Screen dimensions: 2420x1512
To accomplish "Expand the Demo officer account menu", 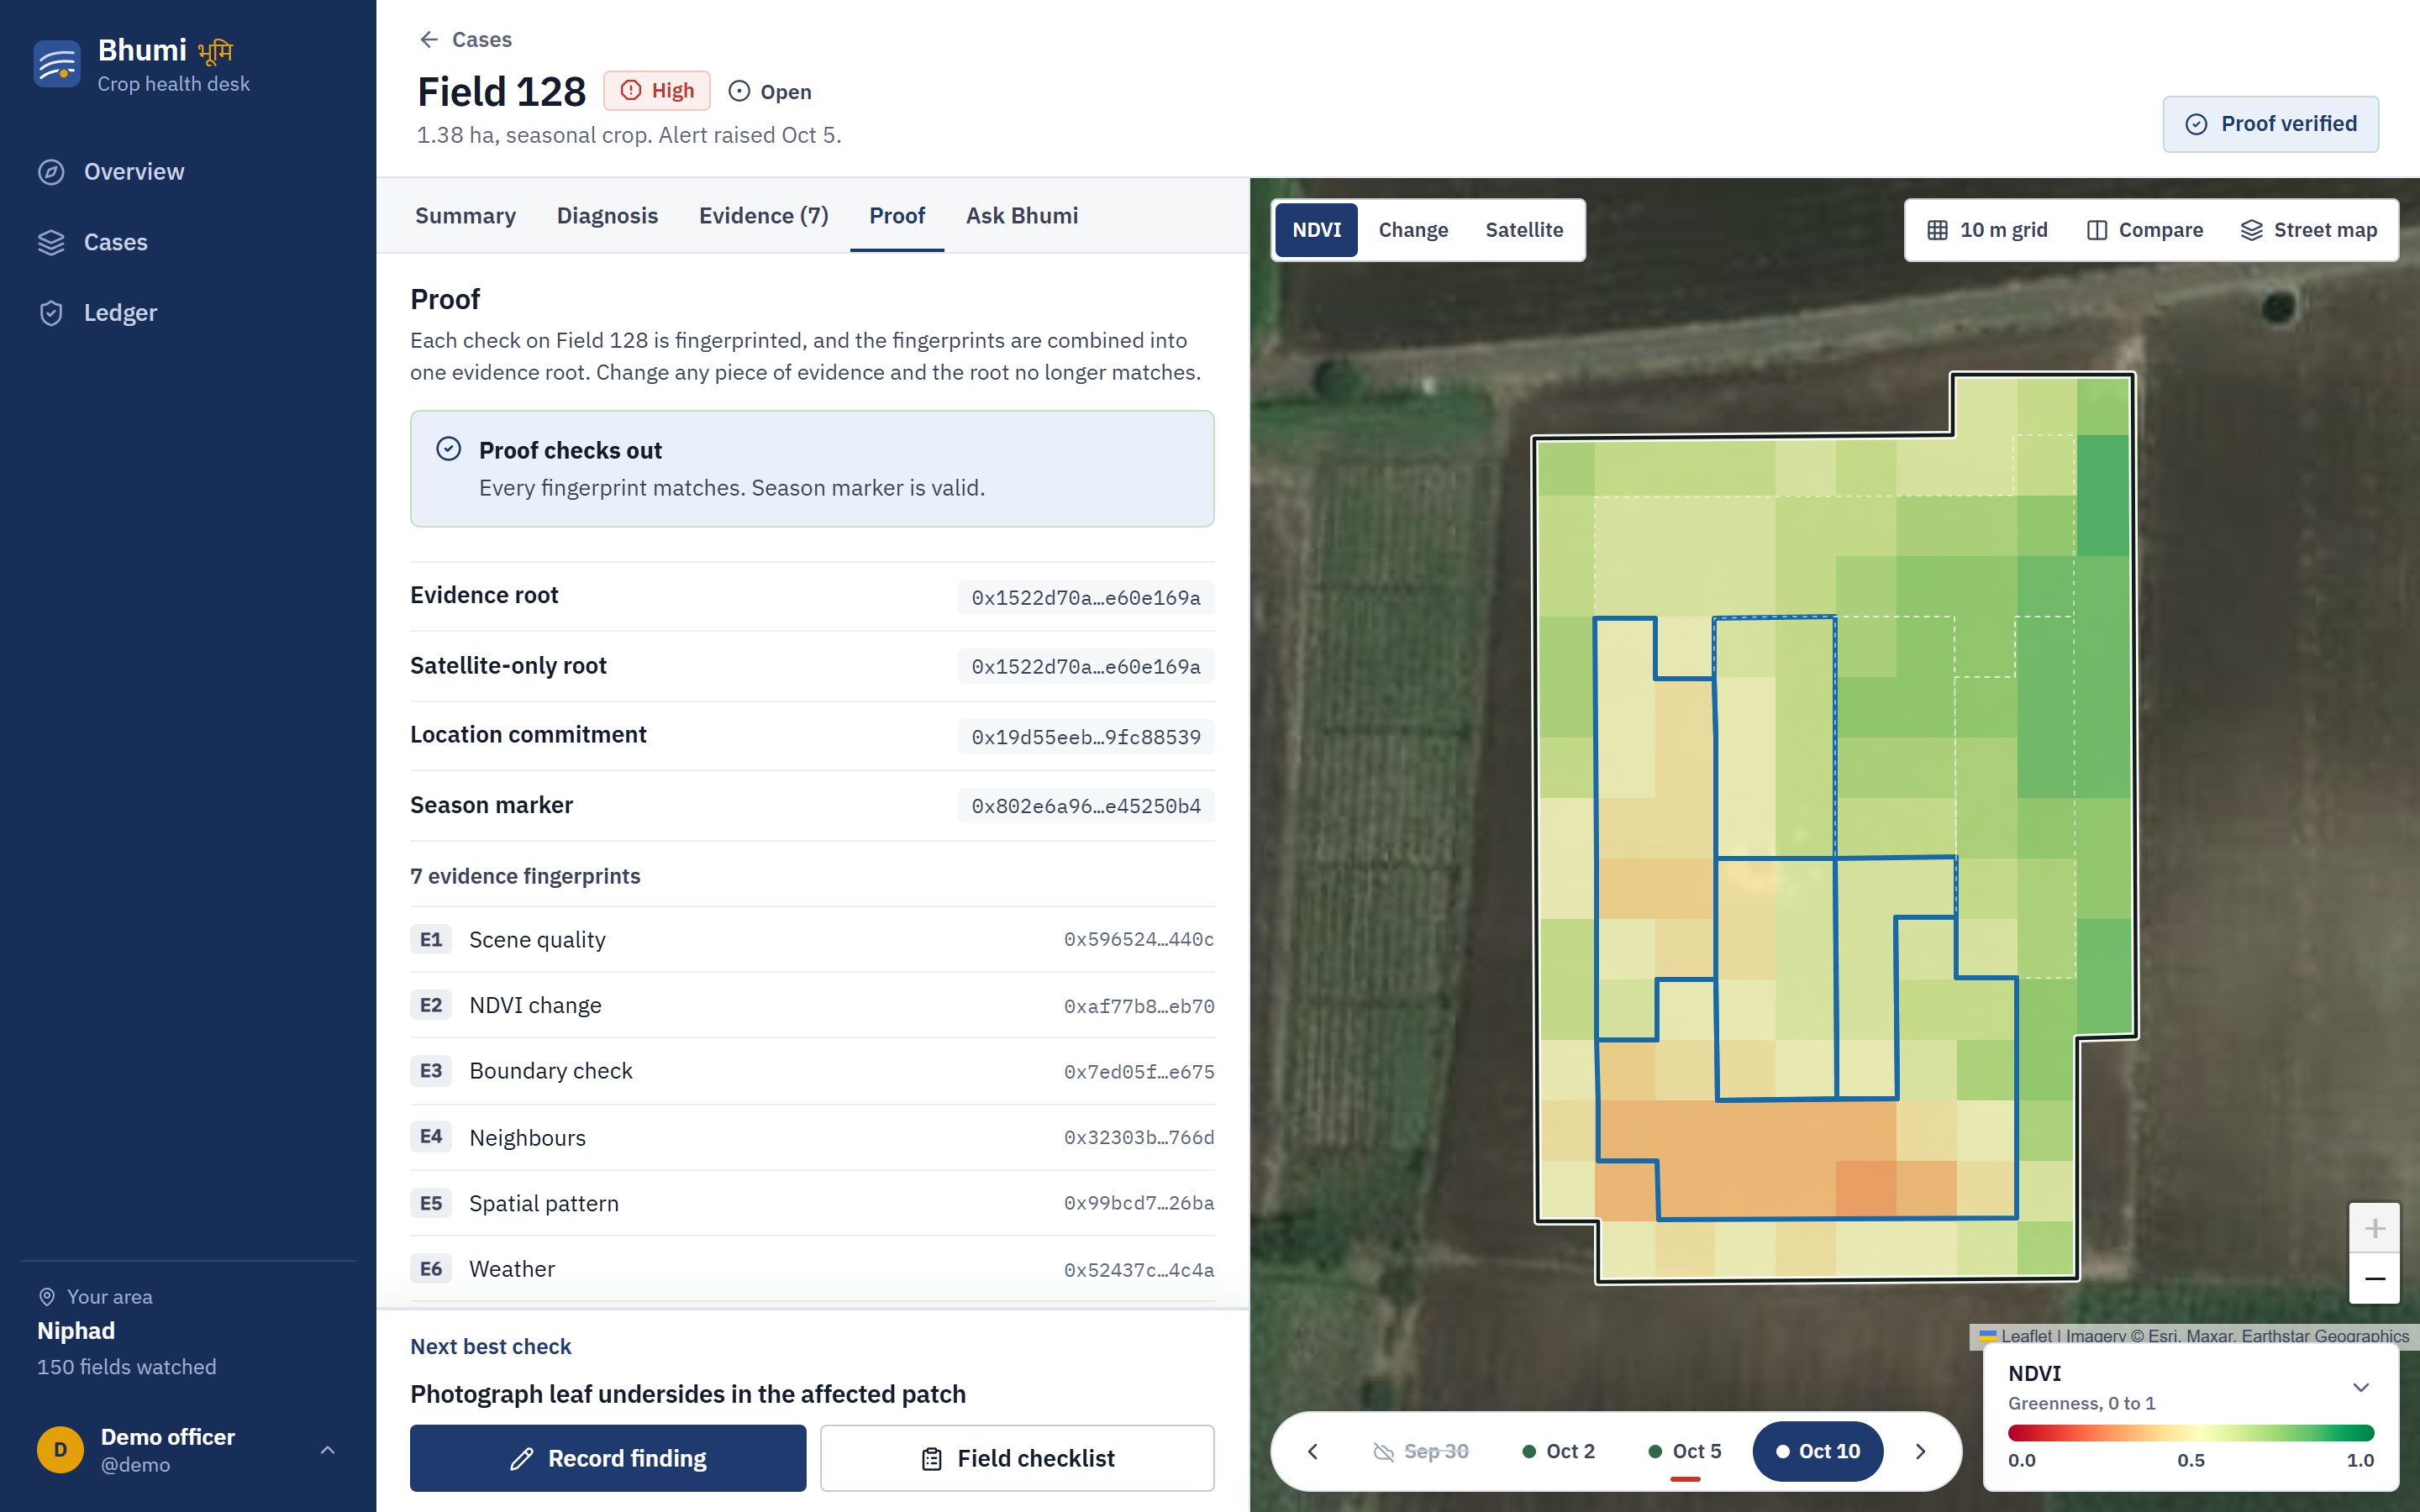I will pyautogui.click(x=328, y=1450).
